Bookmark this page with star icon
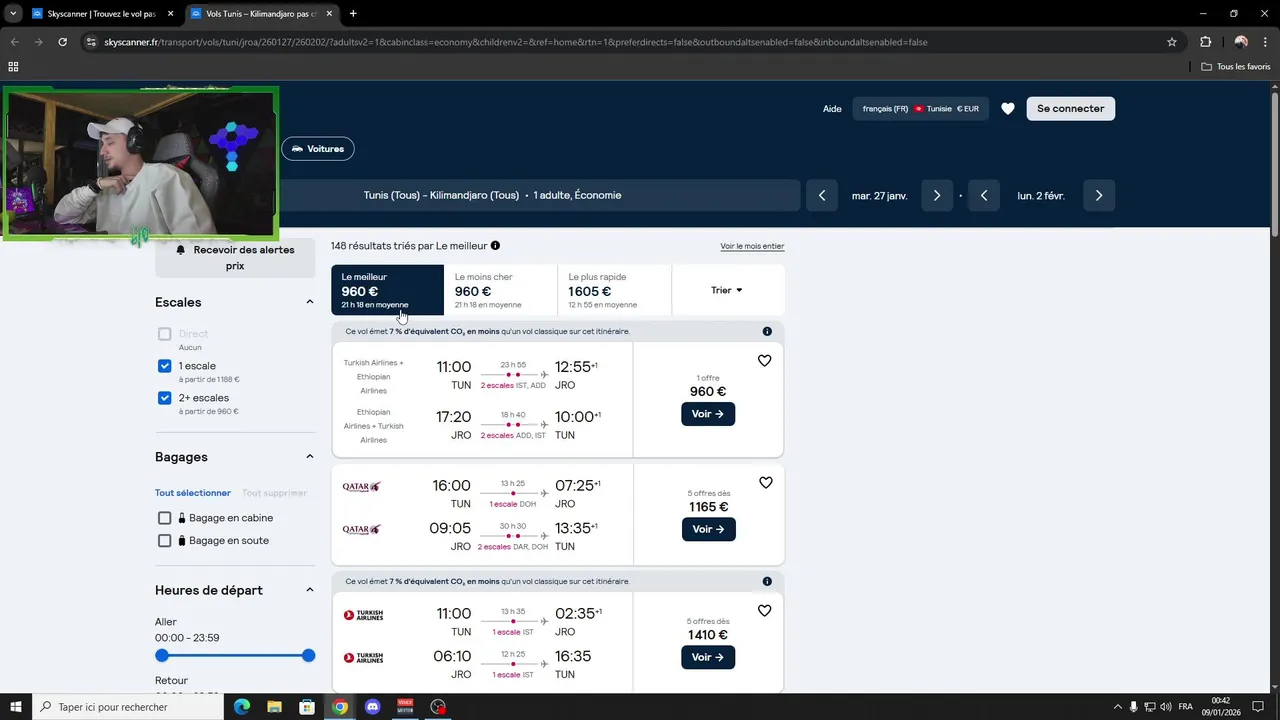1280x720 pixels. click(x=1172, y=42)
